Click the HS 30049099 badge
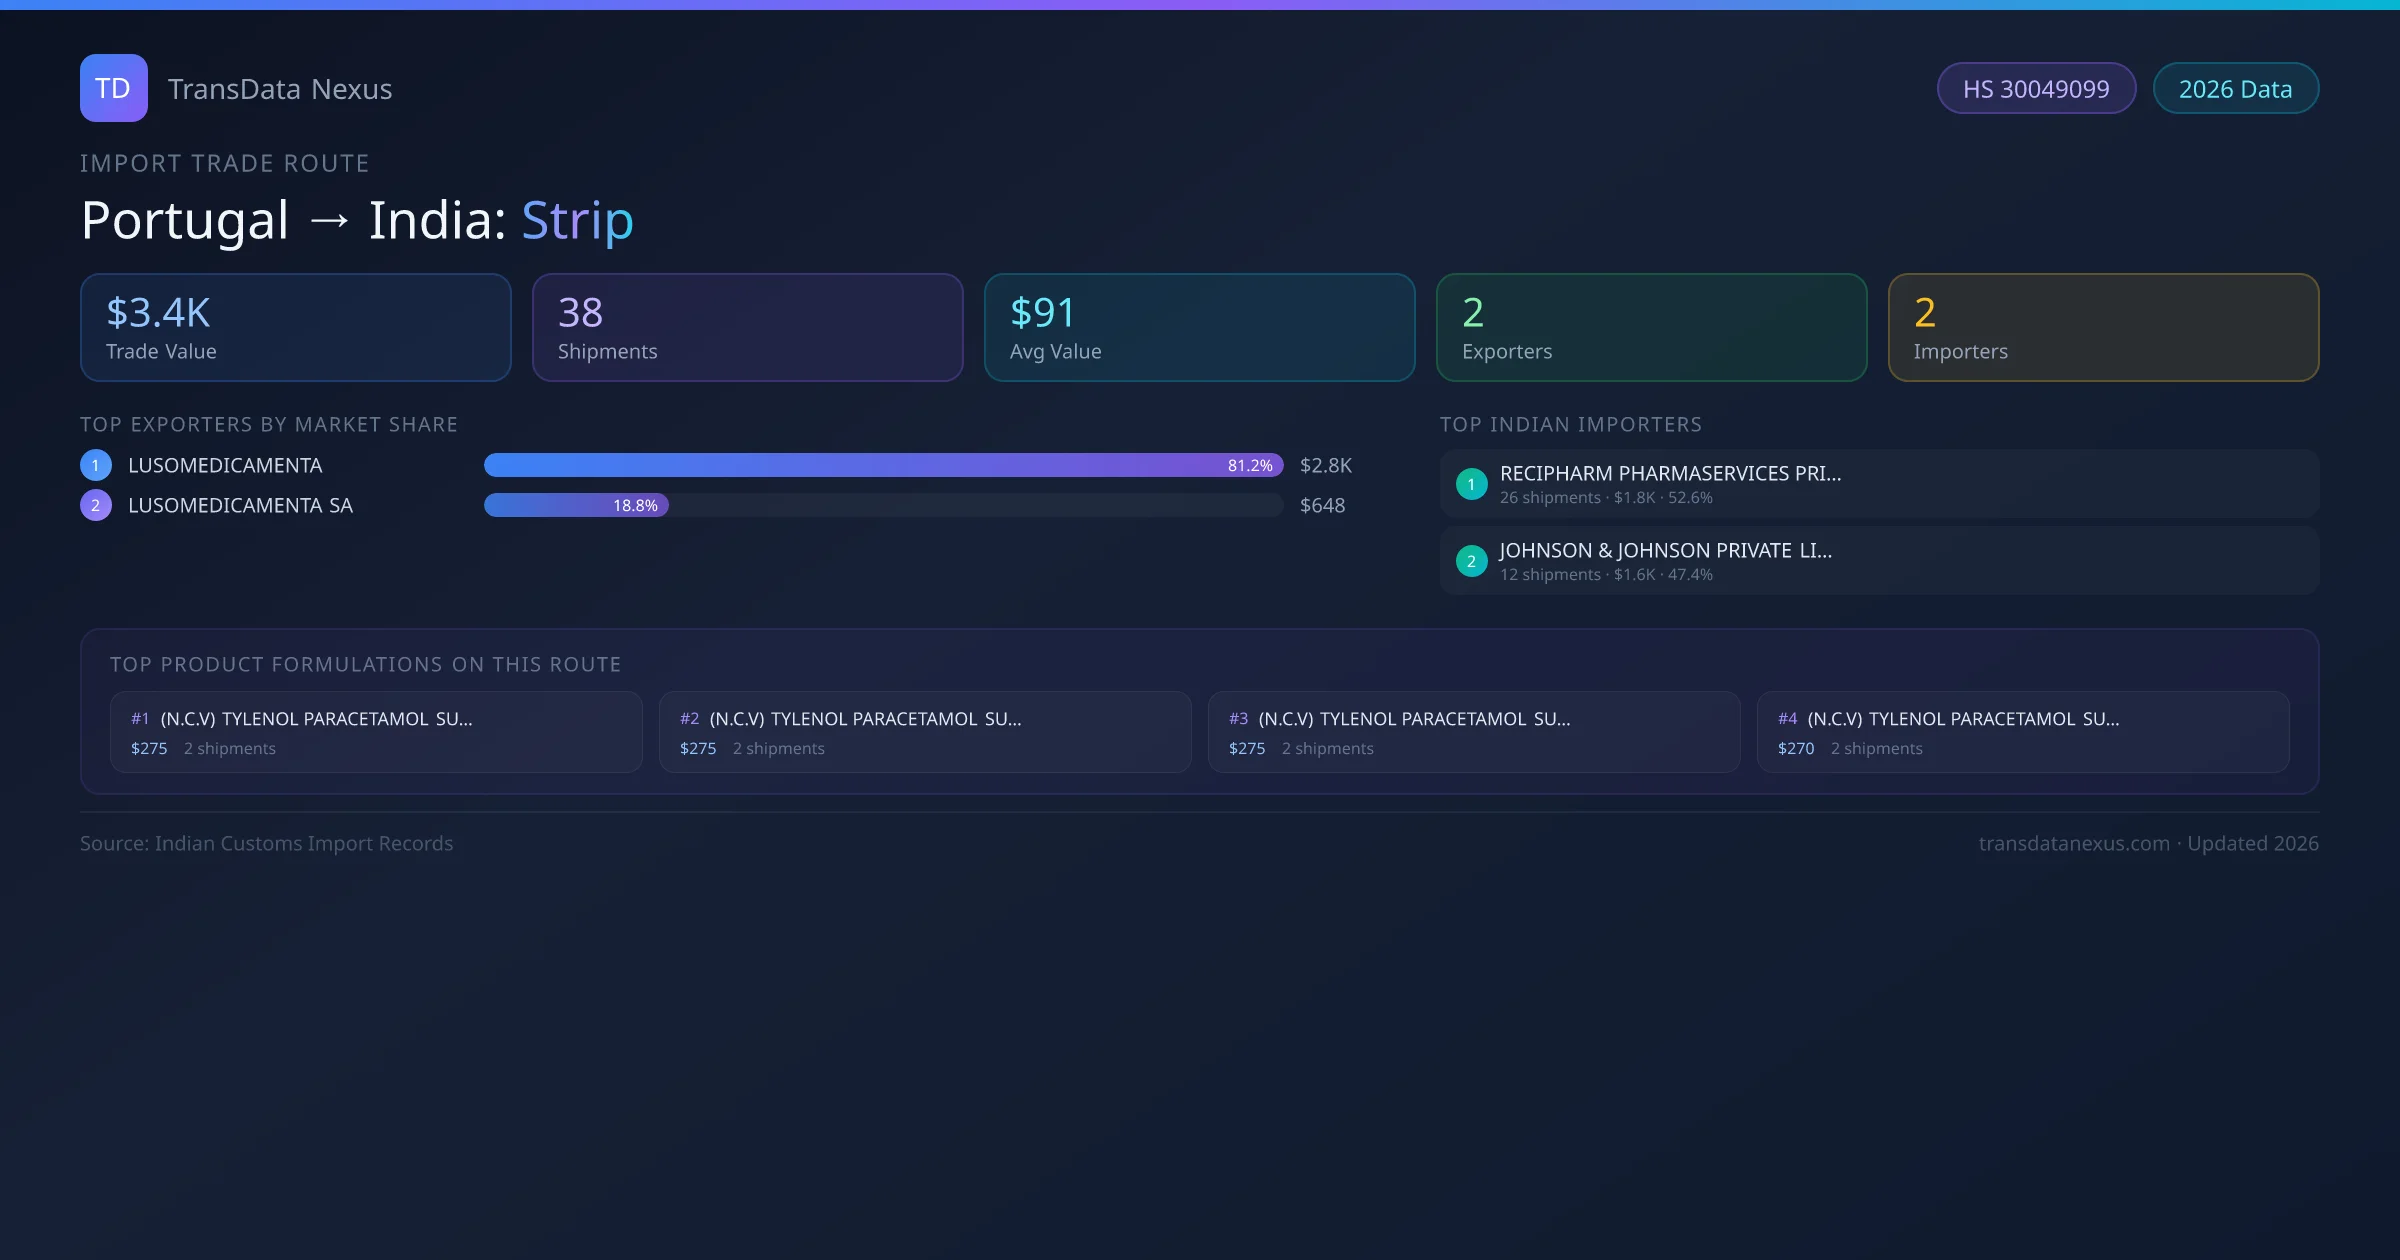The width and height of the screenshot is (2400, 1260). pyautogui.click(x=2035, y=89)
